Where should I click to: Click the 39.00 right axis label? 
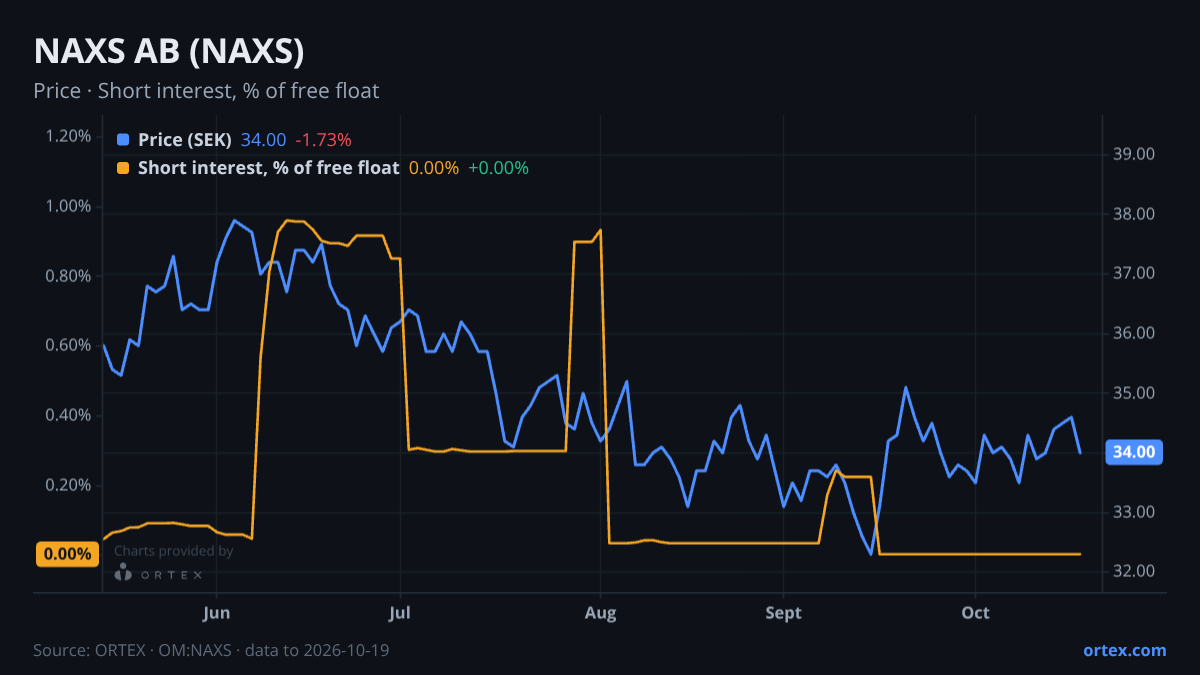coord(1134,154)
